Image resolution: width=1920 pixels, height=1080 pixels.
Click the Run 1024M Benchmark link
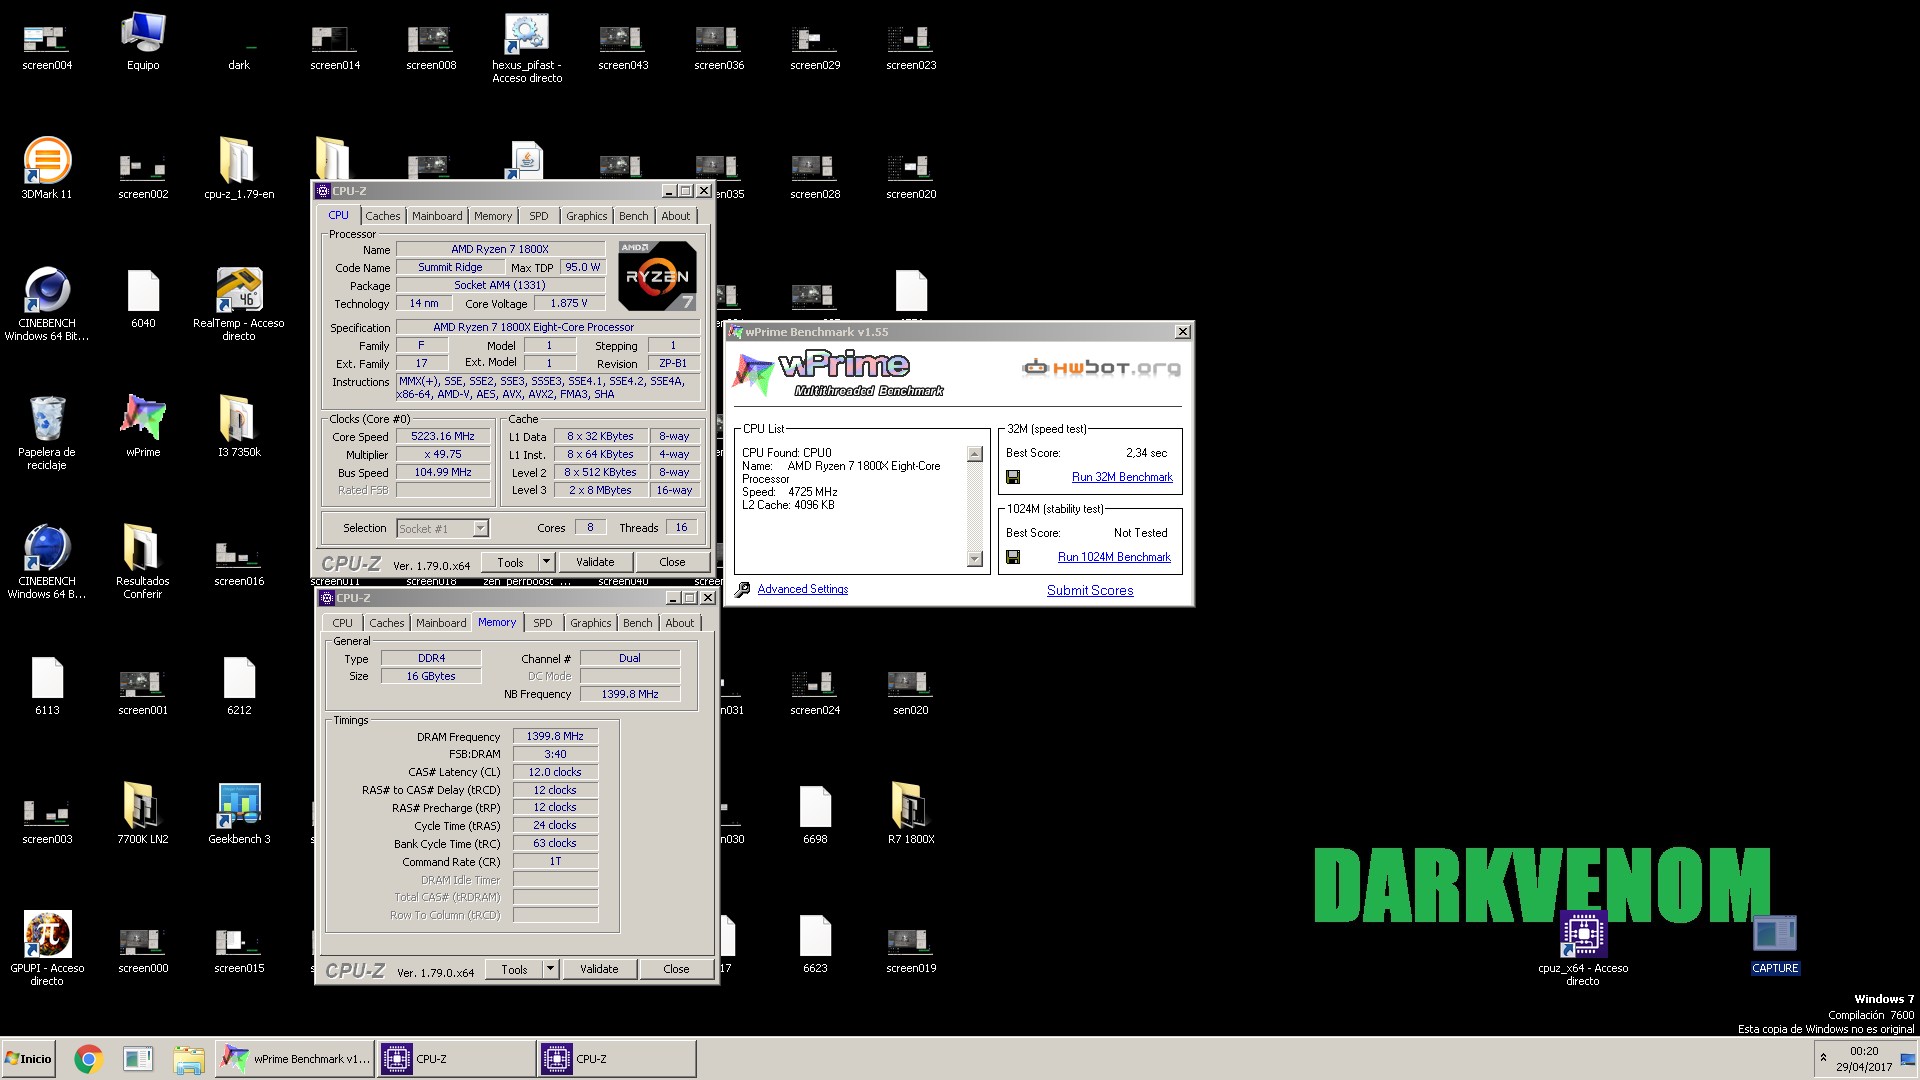pos(1114,557)
